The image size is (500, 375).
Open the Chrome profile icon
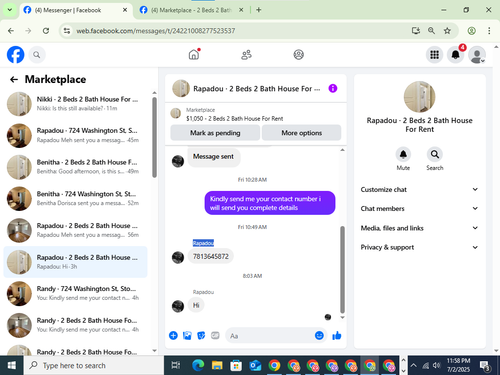(471, 31)
